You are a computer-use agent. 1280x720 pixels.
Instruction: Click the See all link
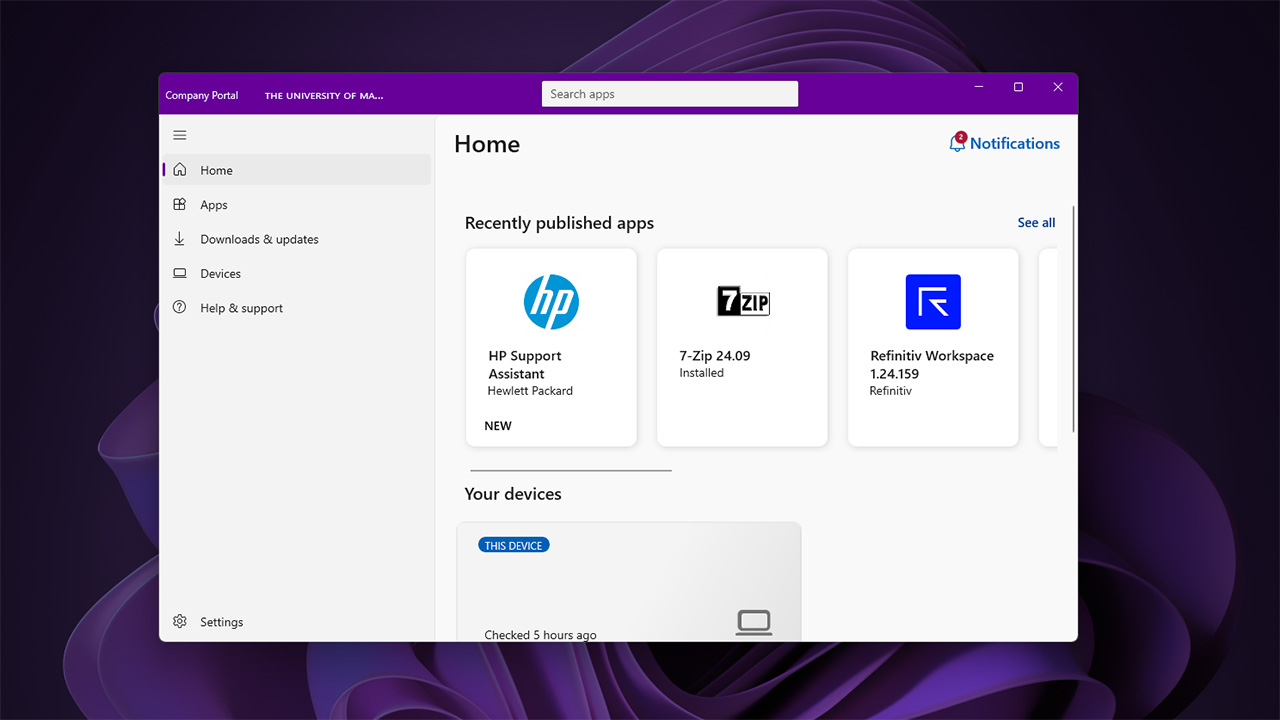coord(1036,222)
